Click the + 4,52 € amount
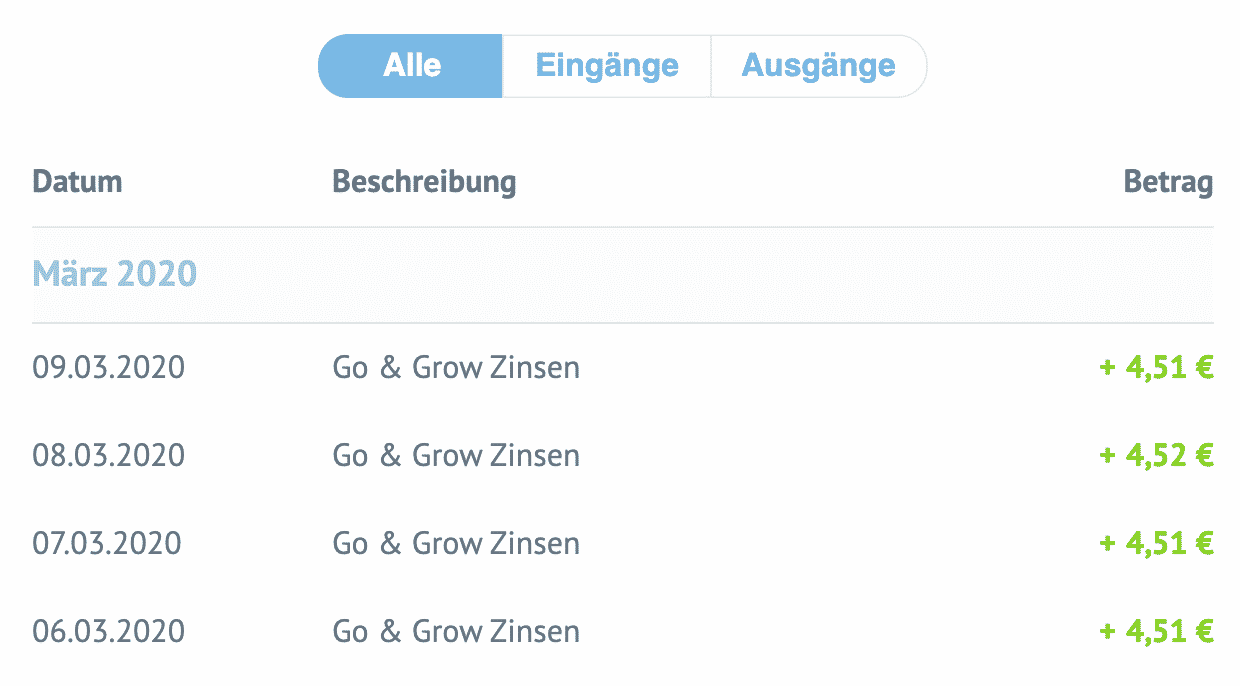Image resolution: width=1240 pixels, height=686 pixels. [x=1156, y=455]
